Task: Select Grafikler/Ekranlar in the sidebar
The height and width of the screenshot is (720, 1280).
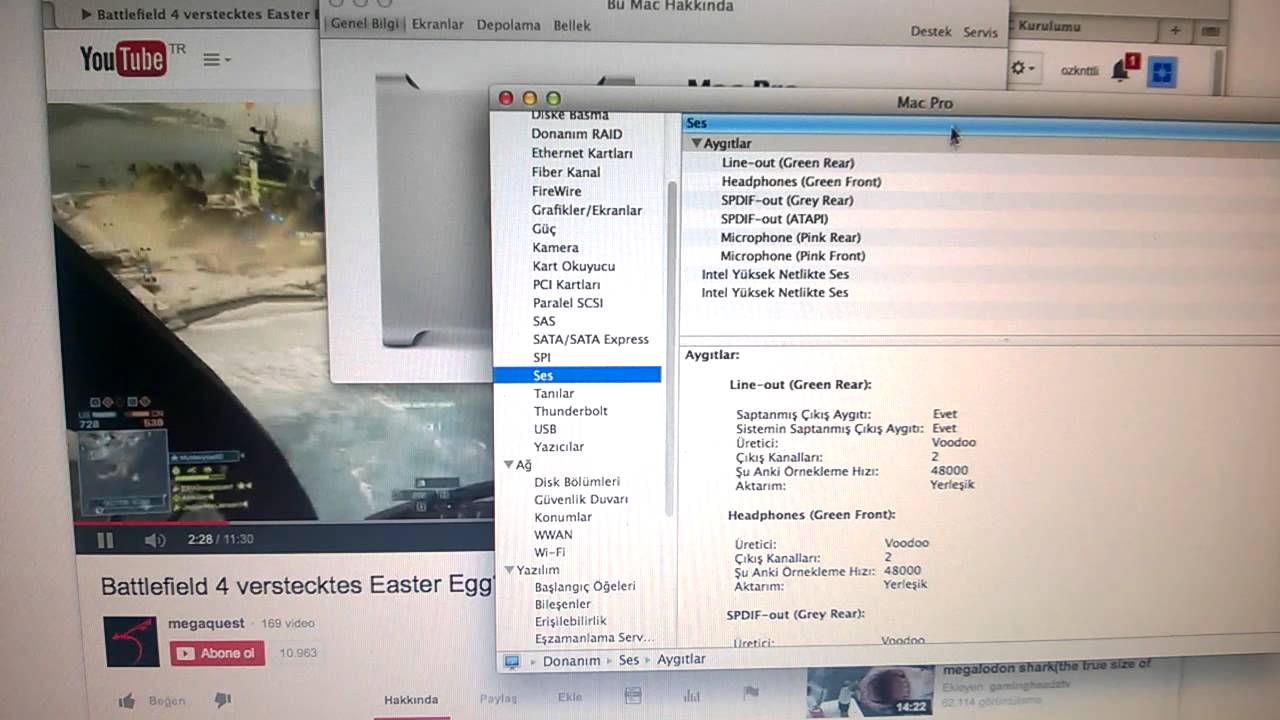Action: click(x=587, y=210)
